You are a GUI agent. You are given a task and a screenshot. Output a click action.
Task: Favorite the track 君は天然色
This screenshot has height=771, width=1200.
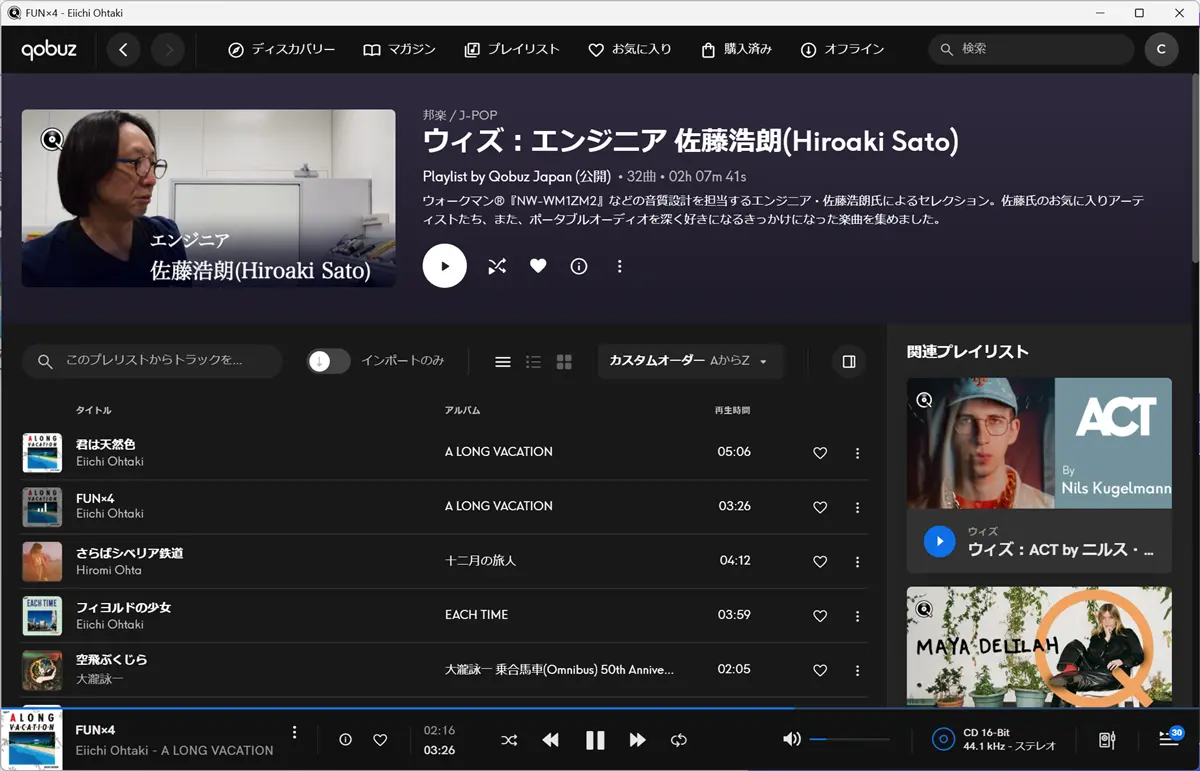coord(820,453)
